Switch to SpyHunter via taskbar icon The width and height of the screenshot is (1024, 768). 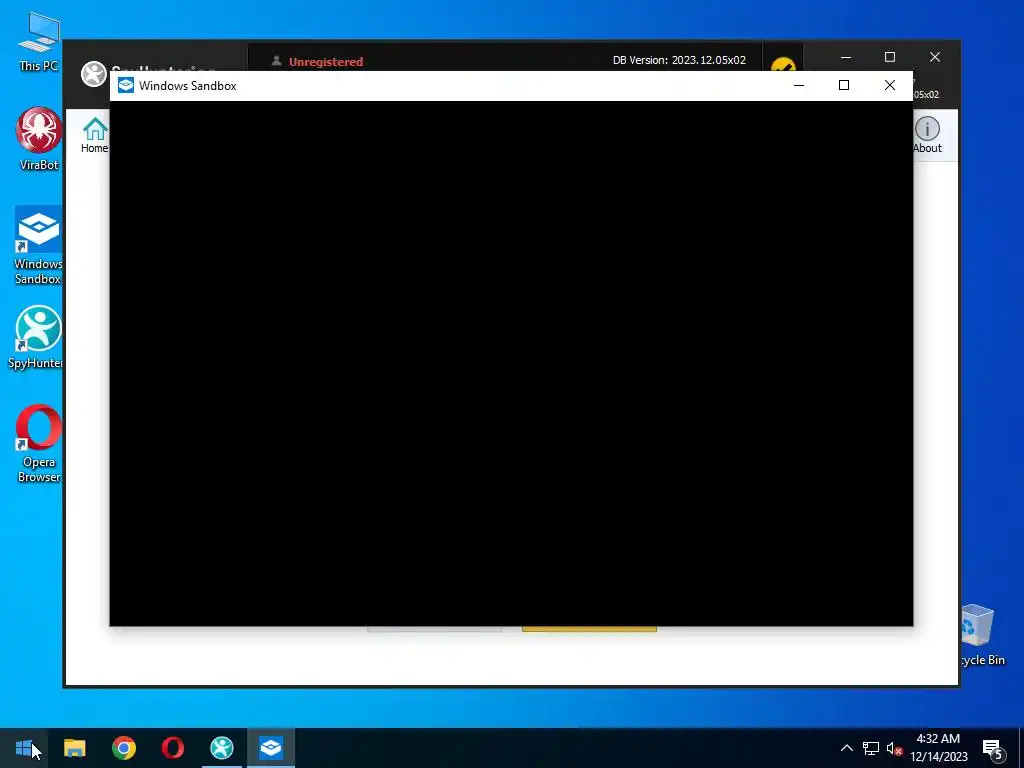click(221, 748)
